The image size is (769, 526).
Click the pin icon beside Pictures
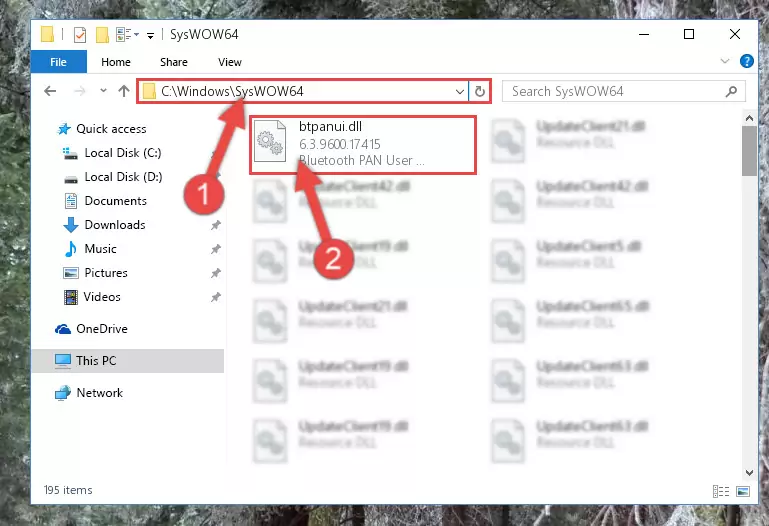(x=215, y=273)
